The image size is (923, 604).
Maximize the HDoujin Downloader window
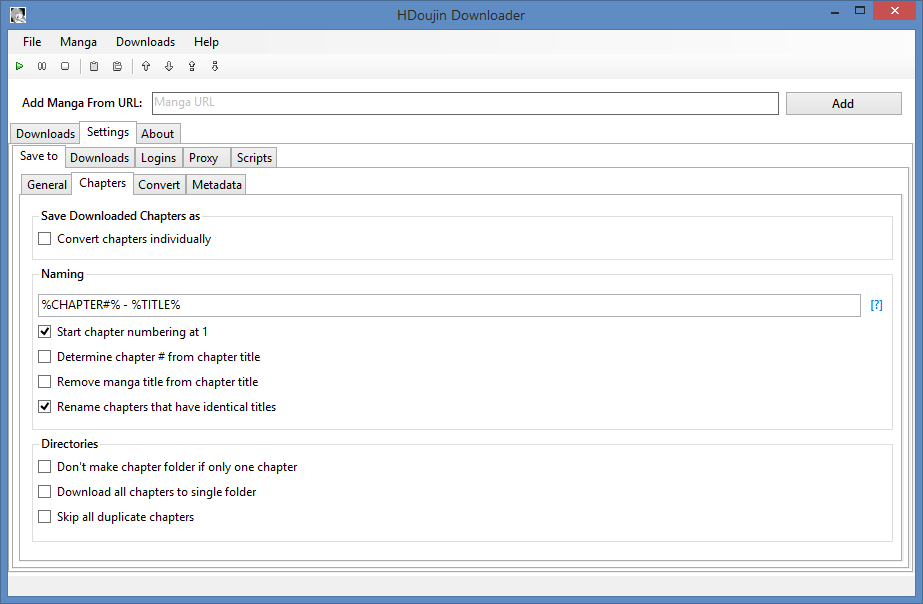pyautogui.click(x=860, y=11)
